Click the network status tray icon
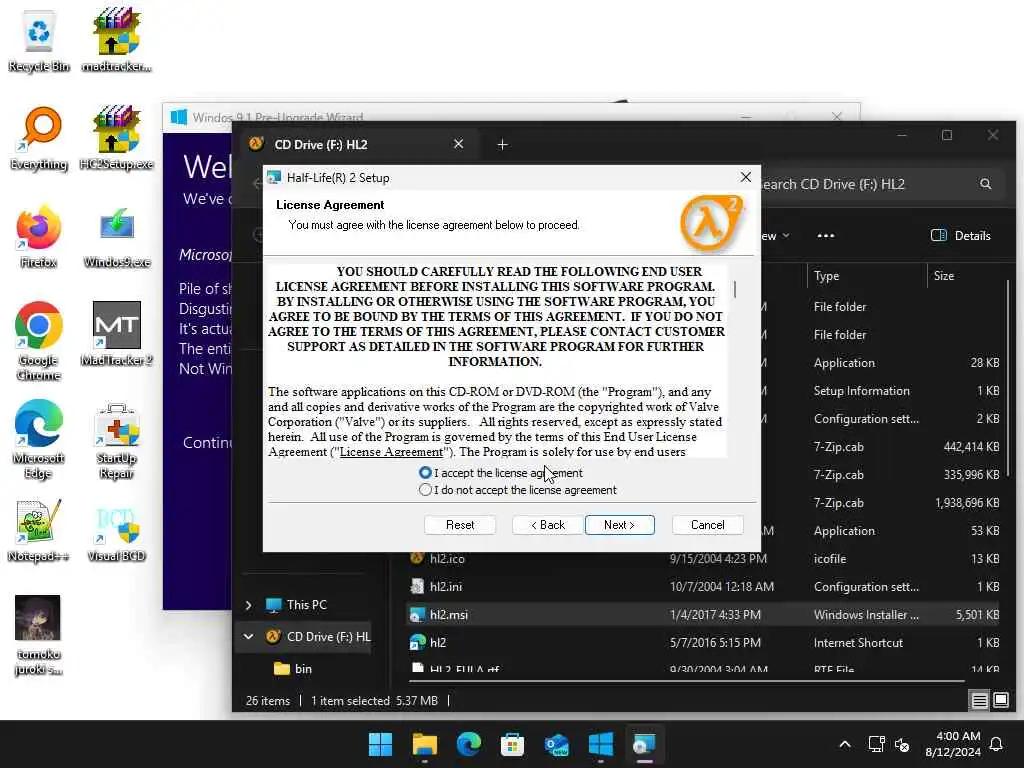This screenshot has height=768, width=1024. click(x=876, y=744)
